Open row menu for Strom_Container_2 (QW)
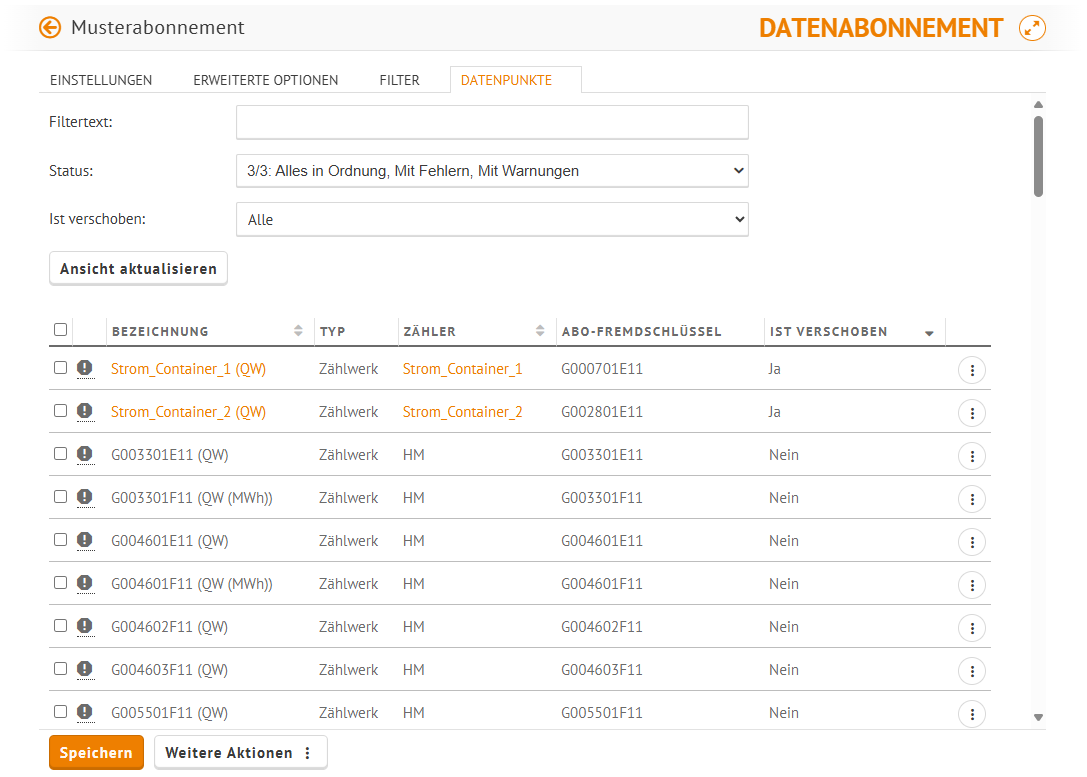The height and width of the screenshot is (777, 1087). click(x=972, y=414)
